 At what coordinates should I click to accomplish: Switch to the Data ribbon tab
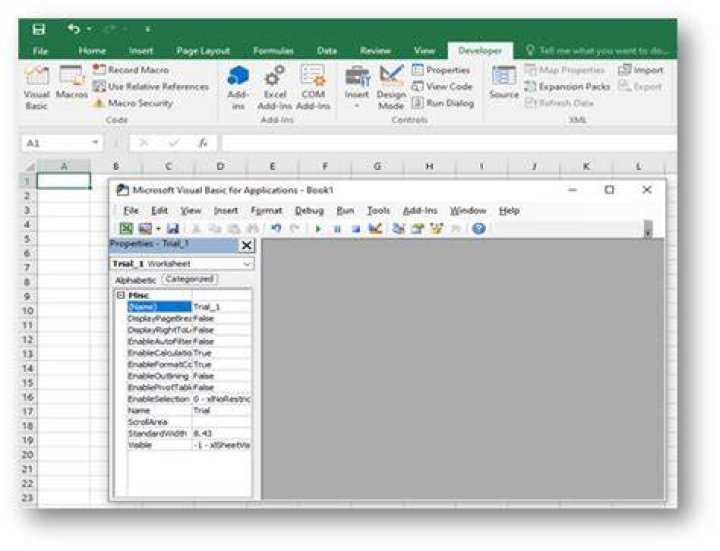click(x=326, y=51)
